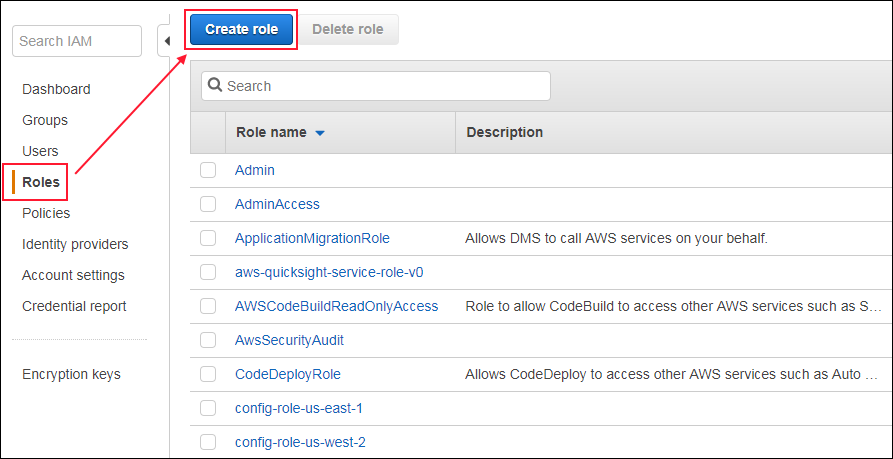Focus the Search IAM field
The height and width of the screenshot is (459, 893).
77,41
